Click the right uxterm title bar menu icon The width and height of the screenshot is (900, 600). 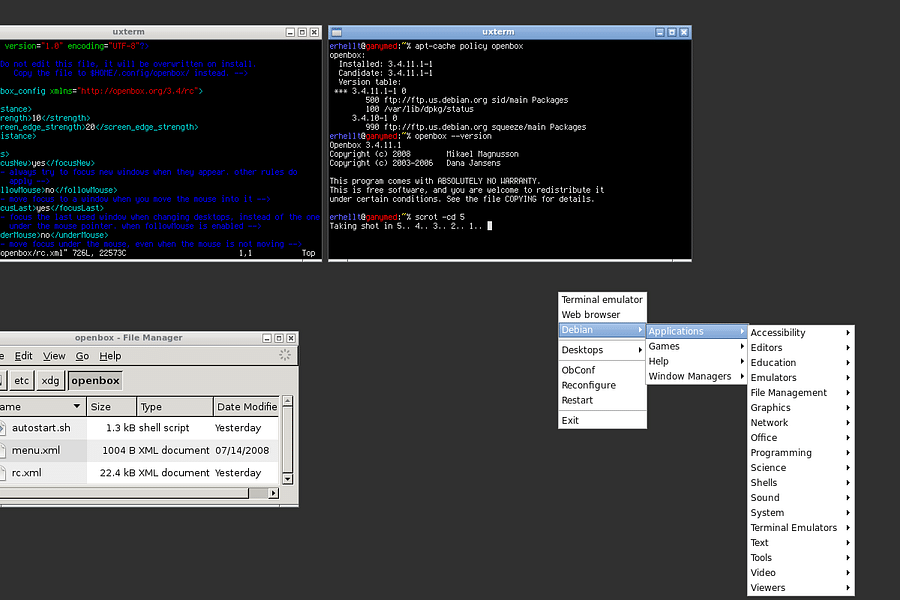pyautogui.click(x=336, y=31)
